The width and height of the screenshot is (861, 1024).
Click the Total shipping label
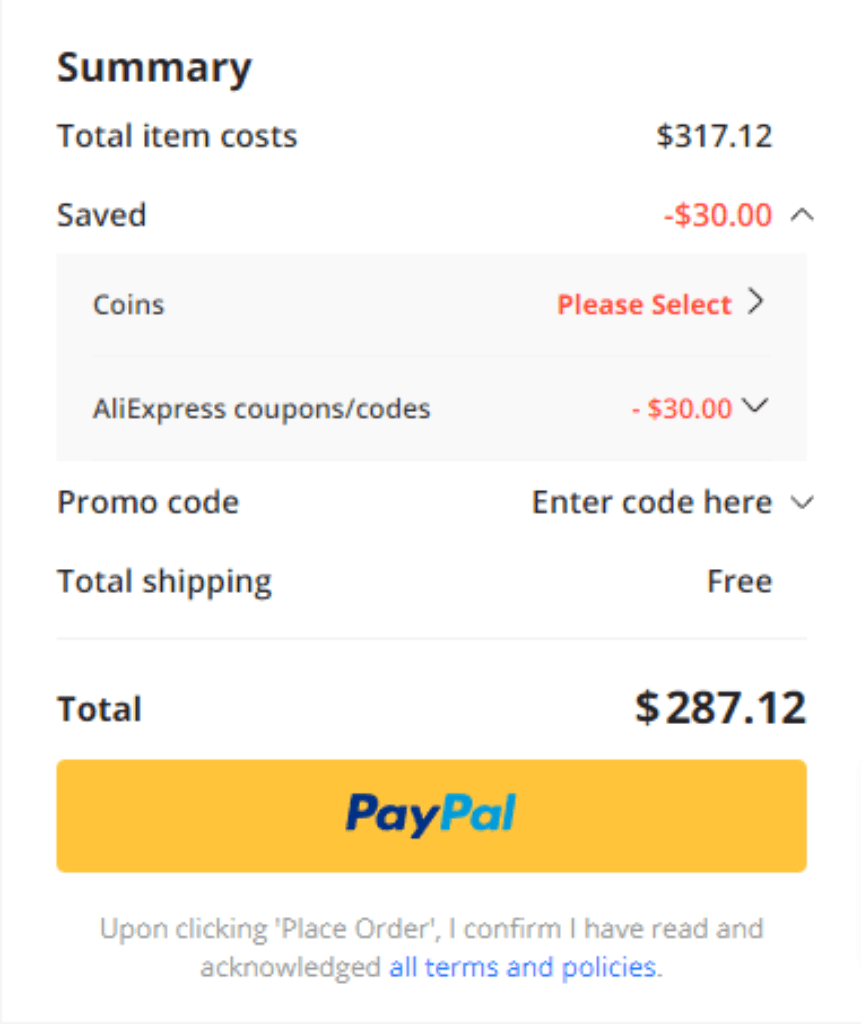[x=165, y=582]
